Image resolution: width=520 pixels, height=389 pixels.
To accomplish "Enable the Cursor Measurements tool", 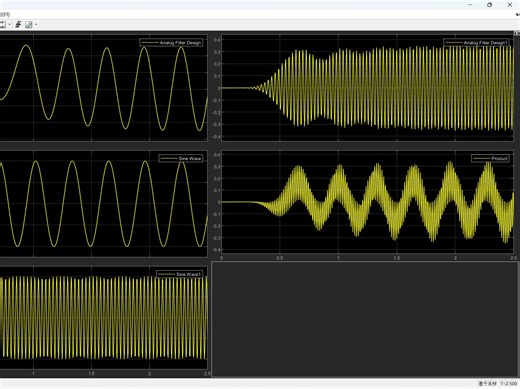I will pyautogui.click(x=29, y=24).
